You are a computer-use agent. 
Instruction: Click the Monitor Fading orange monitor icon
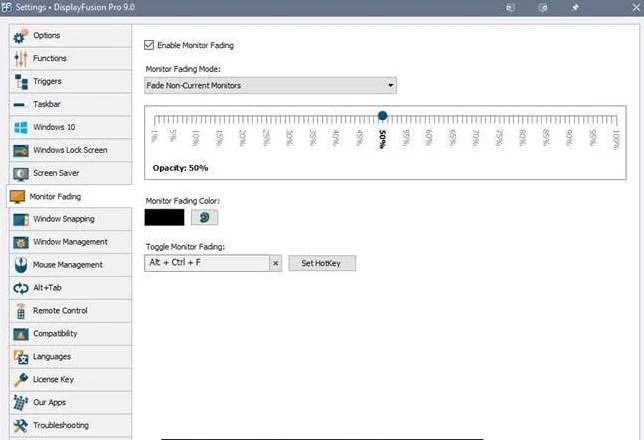(x=17, y=197)
